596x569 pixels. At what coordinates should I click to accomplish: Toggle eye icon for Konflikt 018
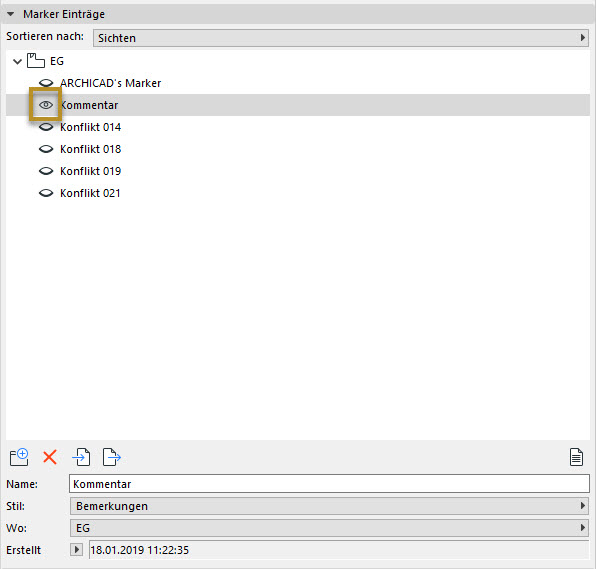click(46, 149)
